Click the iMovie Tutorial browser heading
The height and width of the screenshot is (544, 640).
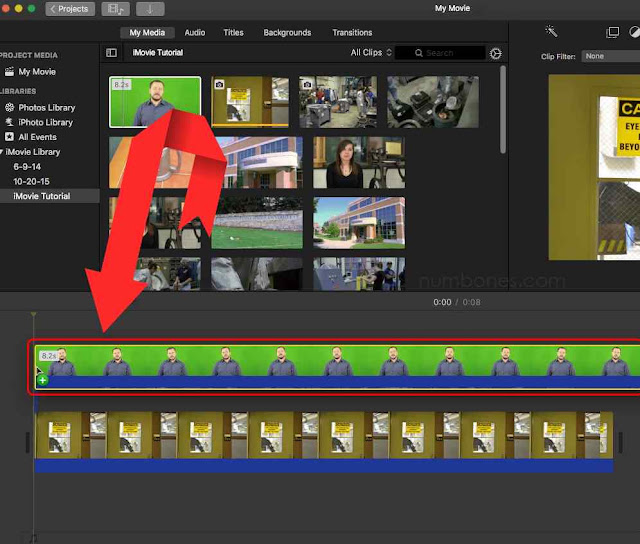(158, 53)
